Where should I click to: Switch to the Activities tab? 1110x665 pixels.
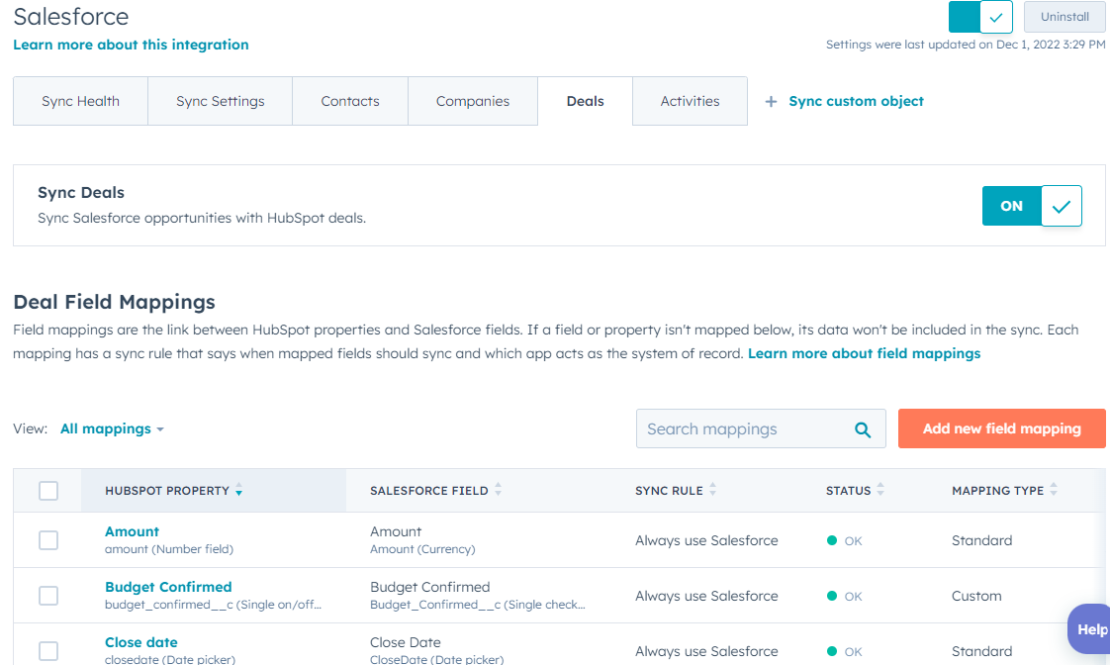point(690,101)
